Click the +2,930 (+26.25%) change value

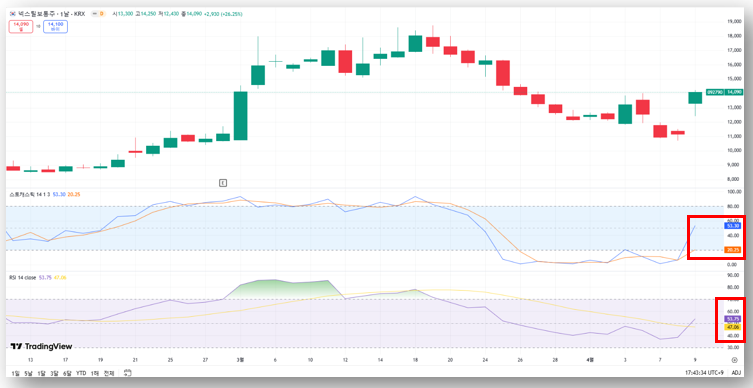[223, 14]
